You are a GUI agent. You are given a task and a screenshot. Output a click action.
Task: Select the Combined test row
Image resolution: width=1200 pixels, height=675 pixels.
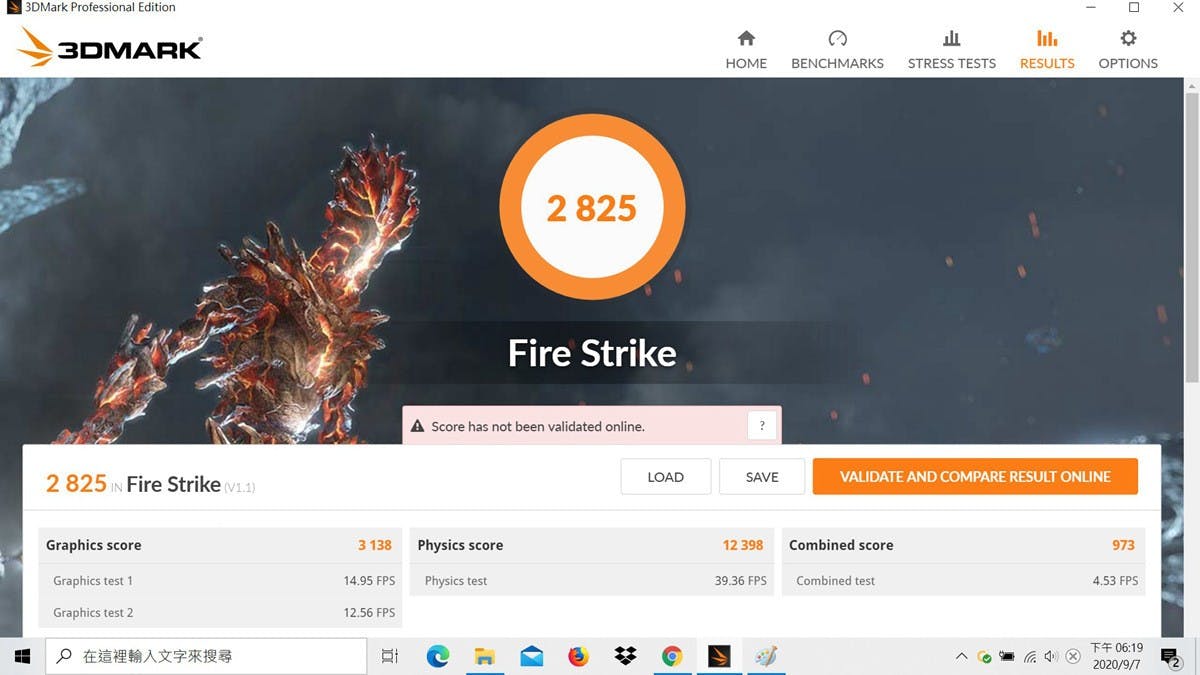pos(963,581)
